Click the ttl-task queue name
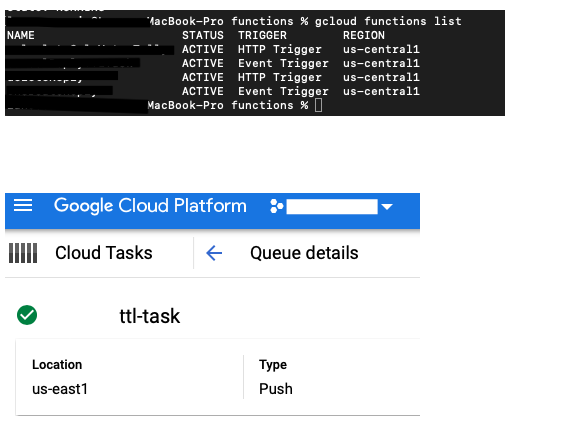 (x=150, y=316)
